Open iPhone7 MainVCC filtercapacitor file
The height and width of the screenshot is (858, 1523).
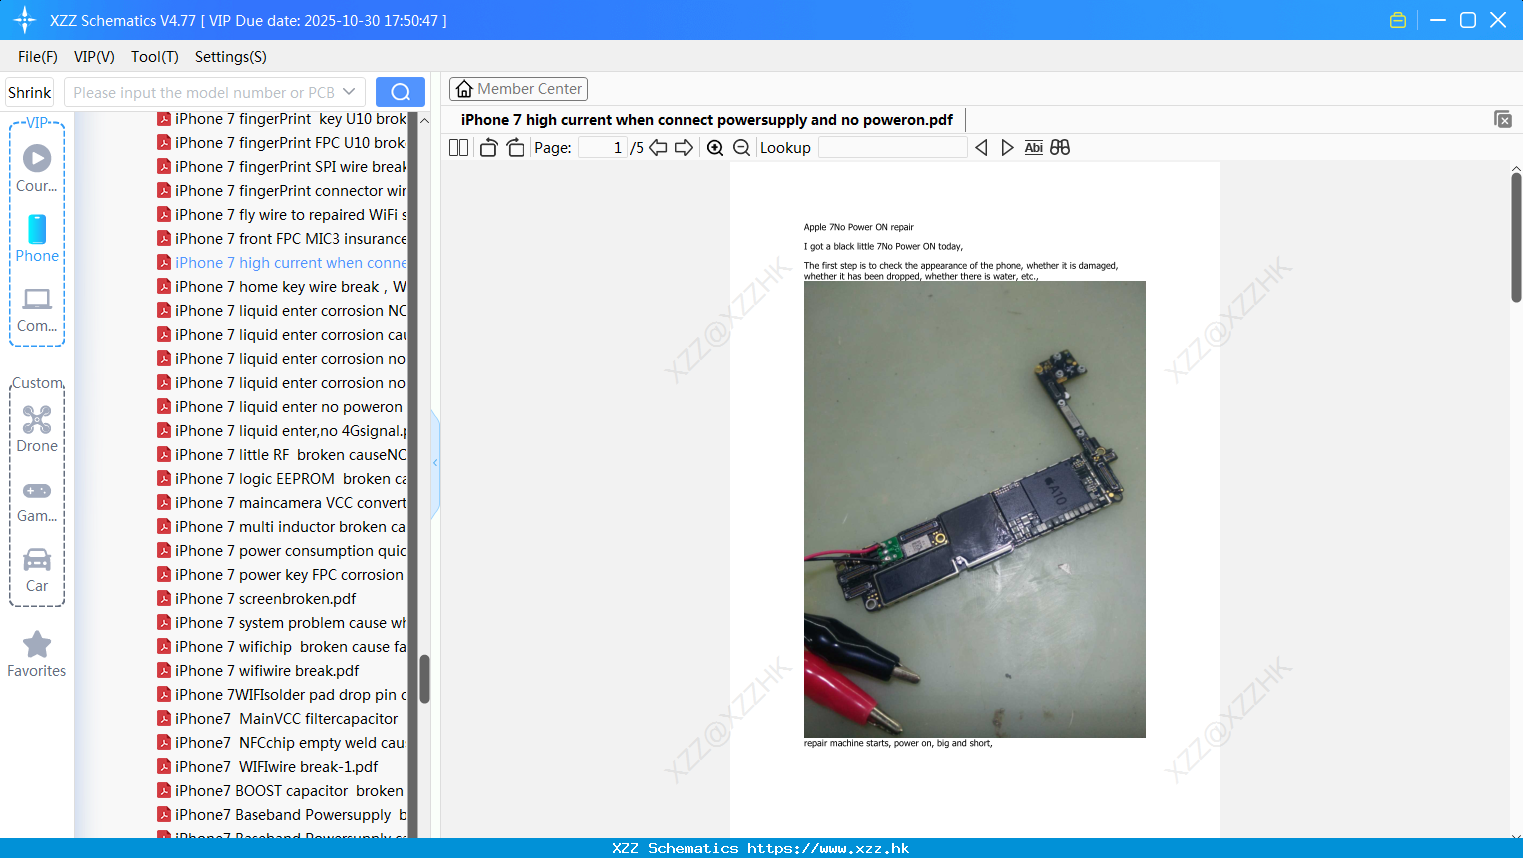tap(278, 719)
